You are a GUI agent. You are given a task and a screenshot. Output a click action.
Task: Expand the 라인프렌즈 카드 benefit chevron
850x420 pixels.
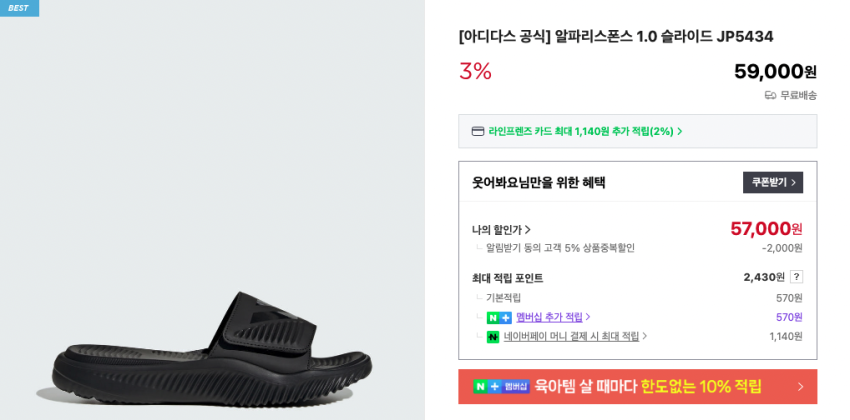pyautogui.click(x=680, y=131)
